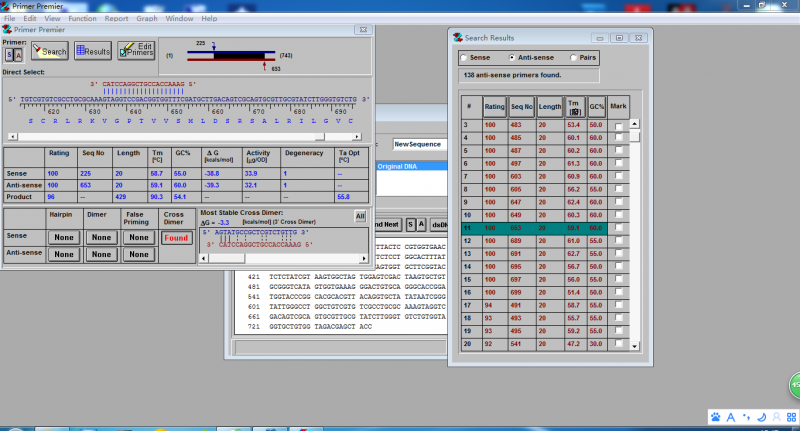Image resolution: width=800 pixels, height=431 pixels.
Task: Check the Mark box for row 3
Action: [618, 125]
